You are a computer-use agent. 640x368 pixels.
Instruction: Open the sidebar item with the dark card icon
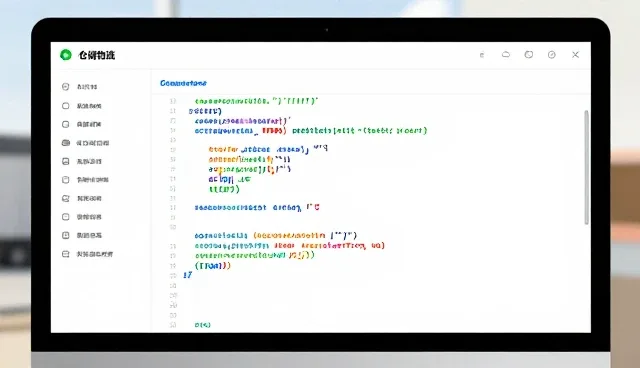(85, 143)
